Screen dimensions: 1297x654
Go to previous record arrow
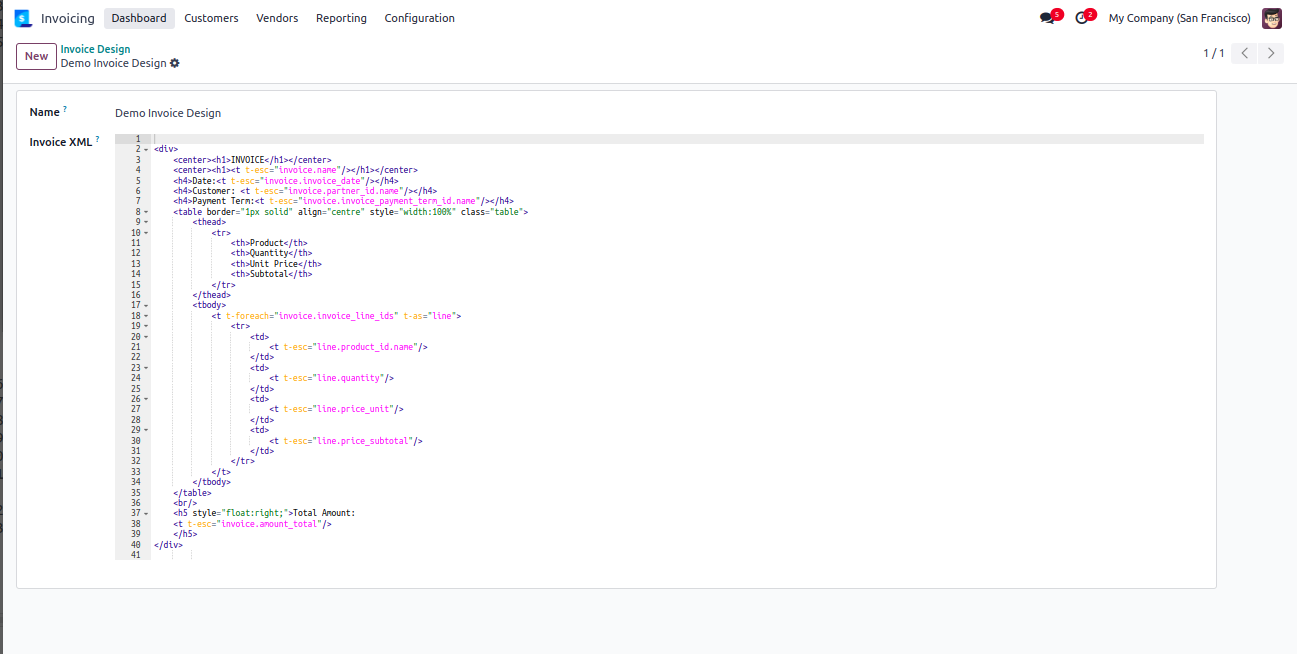[x=1244, y=54]
